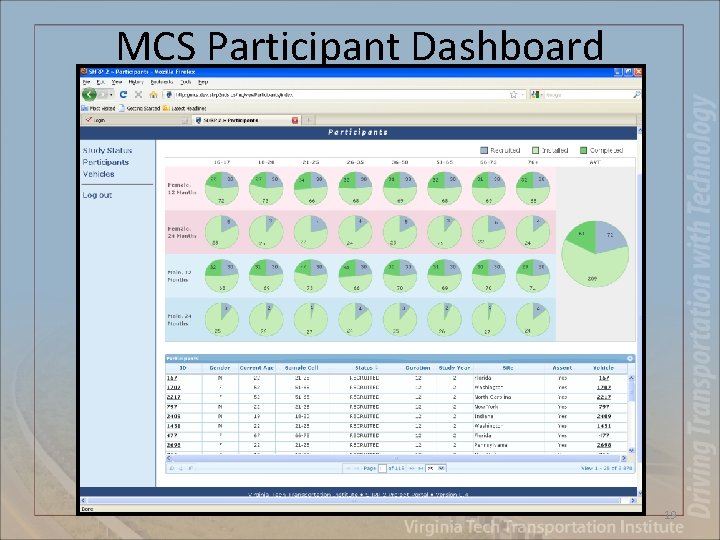Sort grid by Gender column header
This screenshot has height=540, width=720.
(219, 368)
